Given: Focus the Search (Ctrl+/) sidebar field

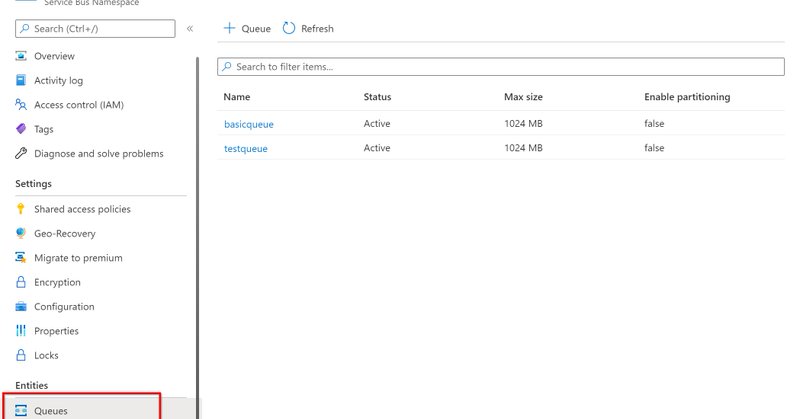Looking at the screenshot, I should [x=95, y=29].
